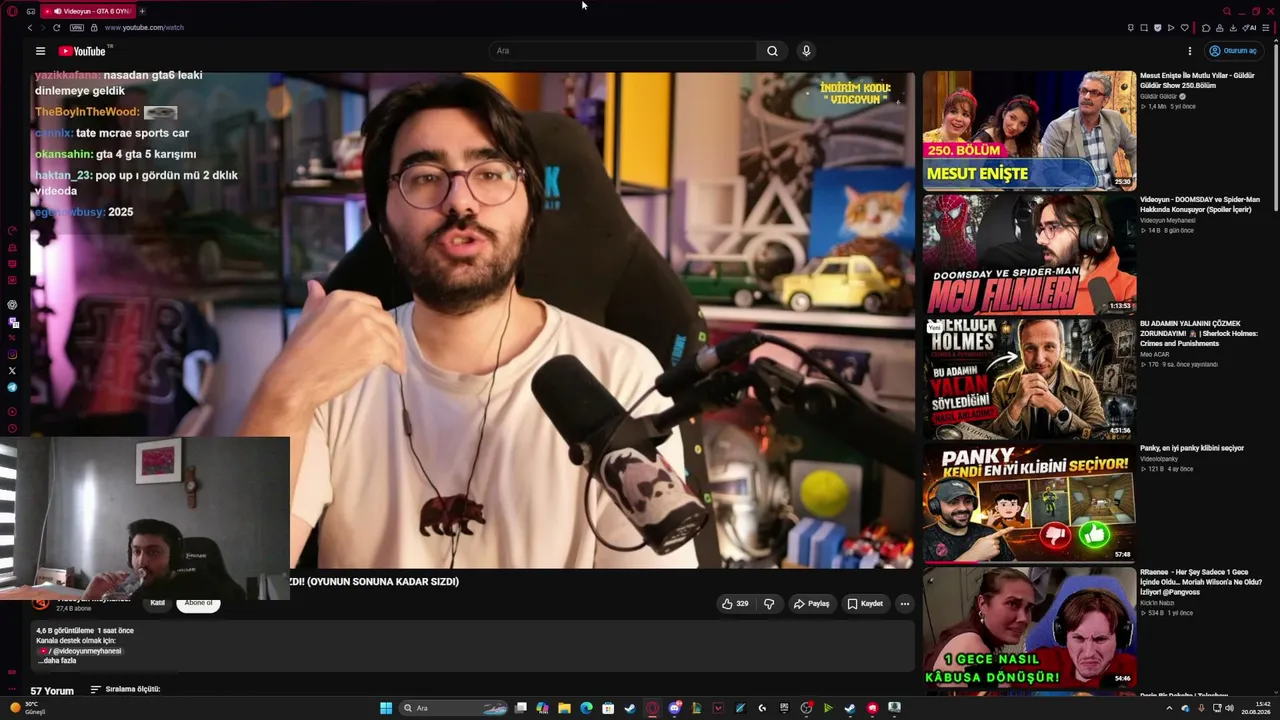This screenshot has height=720, width=1280.
Task: Click the browser address bar URL
Action: (x=144, y=28)
